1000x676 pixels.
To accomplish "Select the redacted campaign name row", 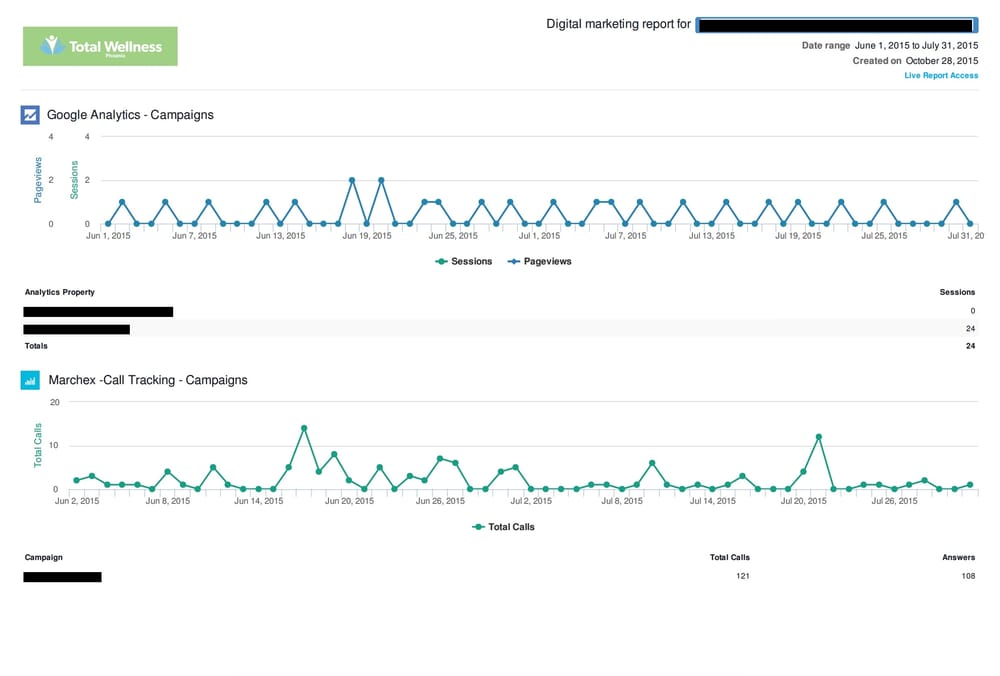I will 62,577.
